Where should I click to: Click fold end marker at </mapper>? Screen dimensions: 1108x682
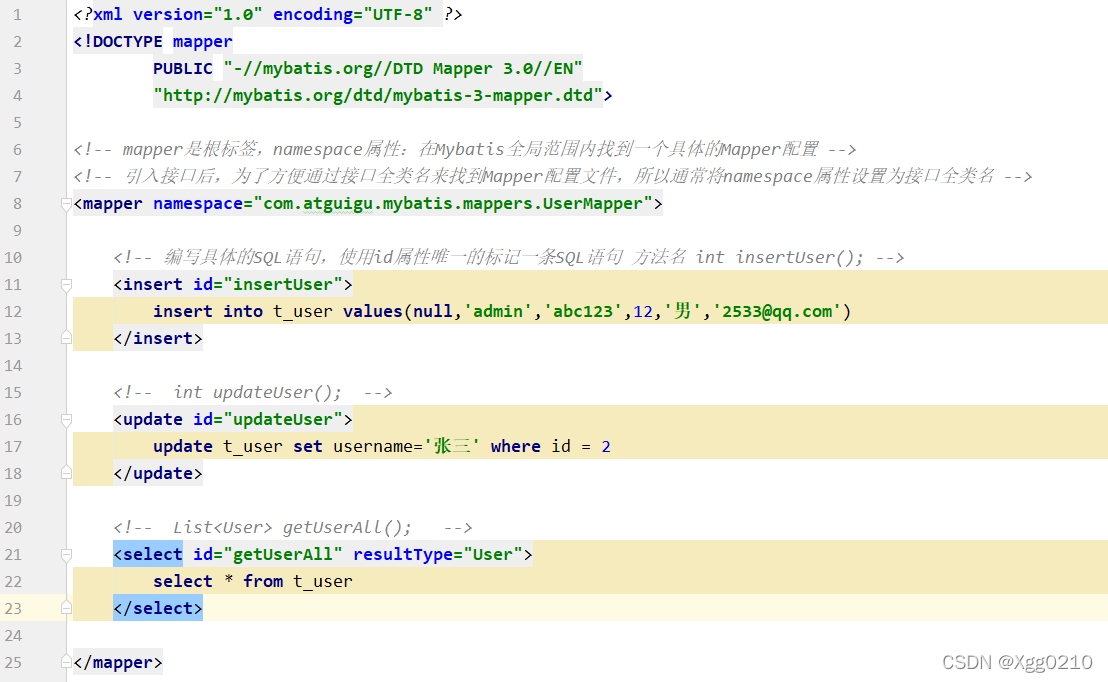point(66,662)
